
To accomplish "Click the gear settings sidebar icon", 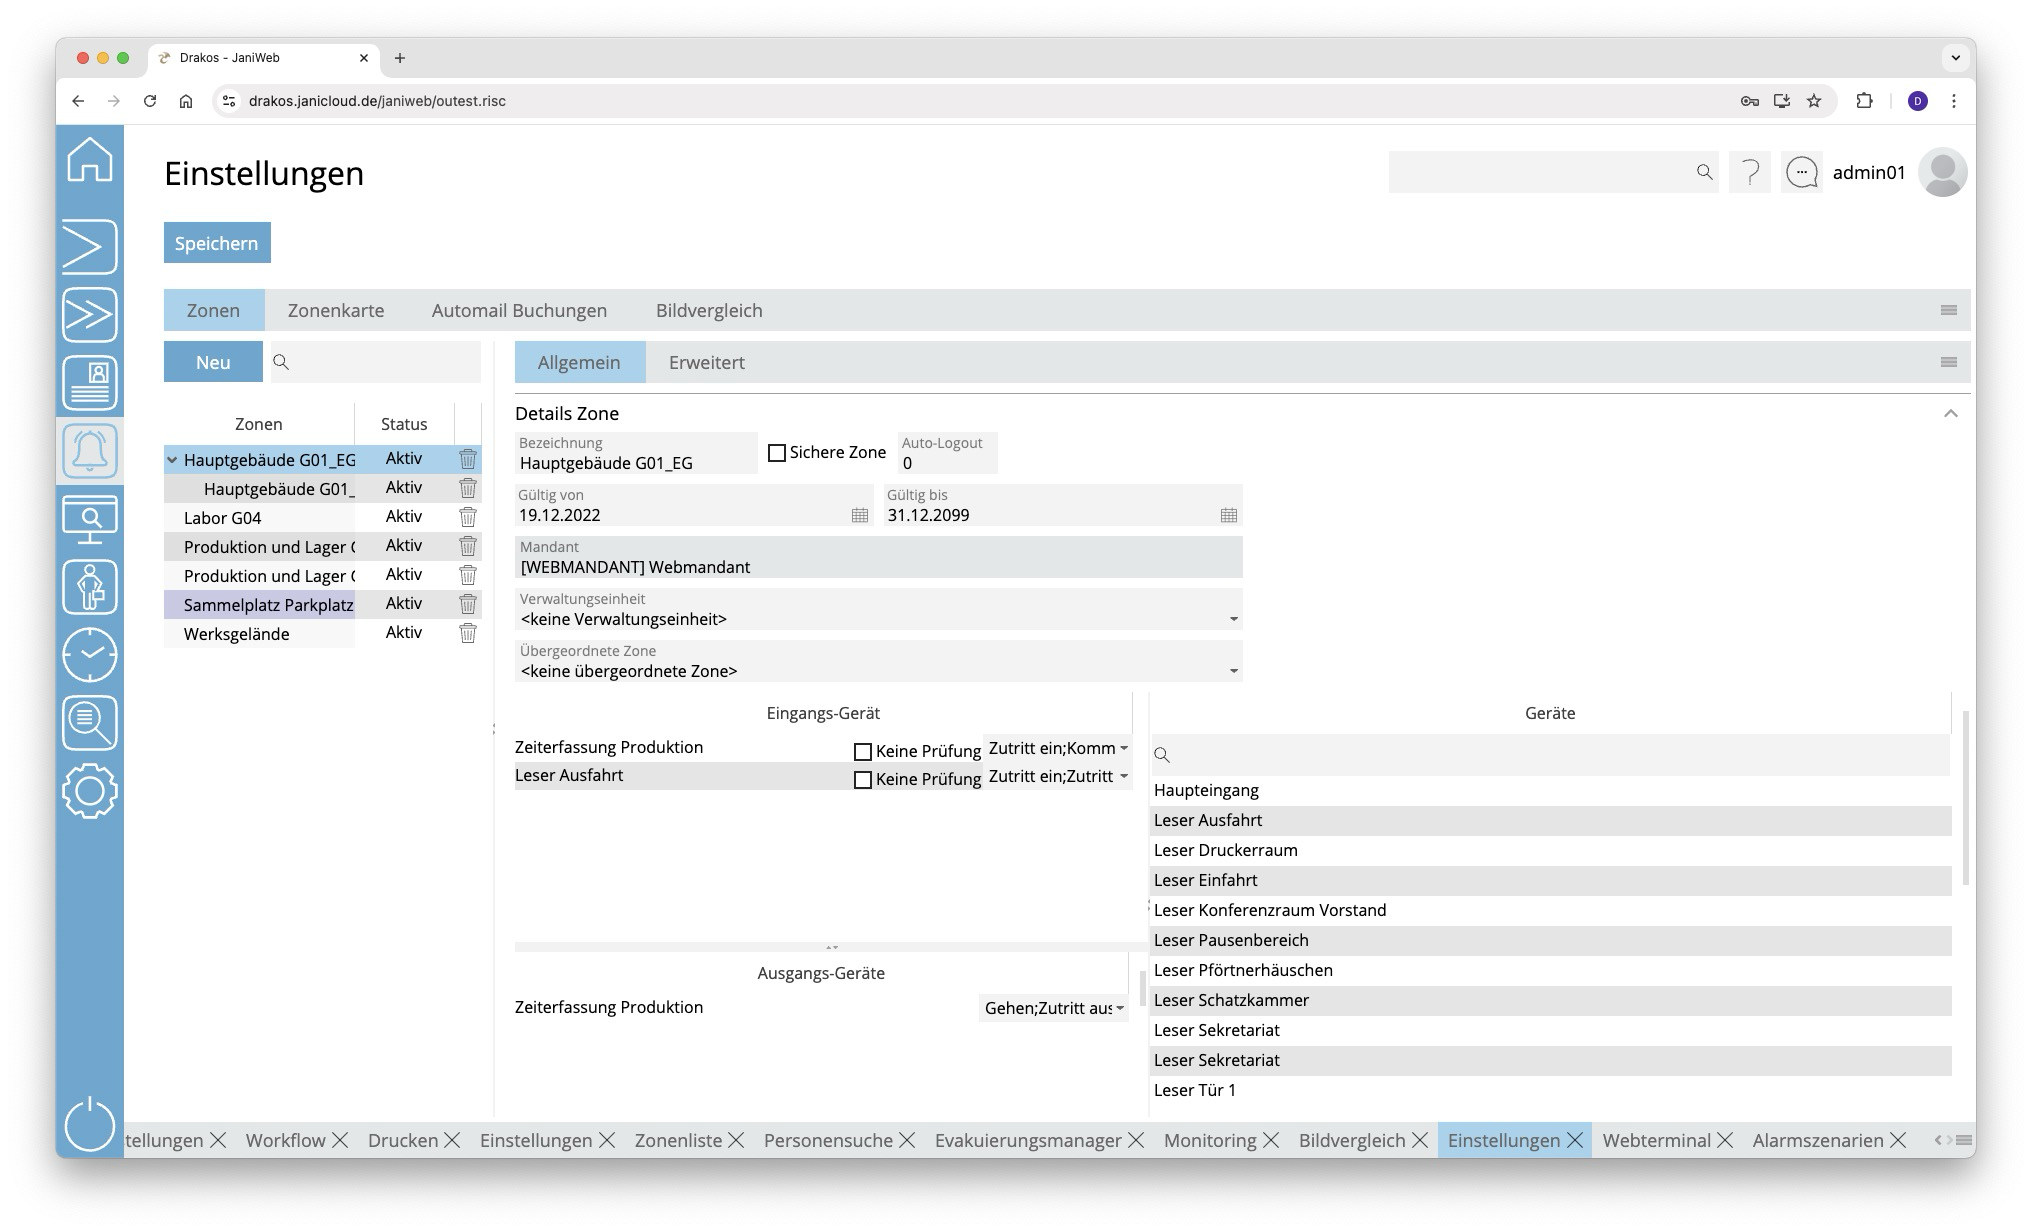I will (x=90, y=791).
